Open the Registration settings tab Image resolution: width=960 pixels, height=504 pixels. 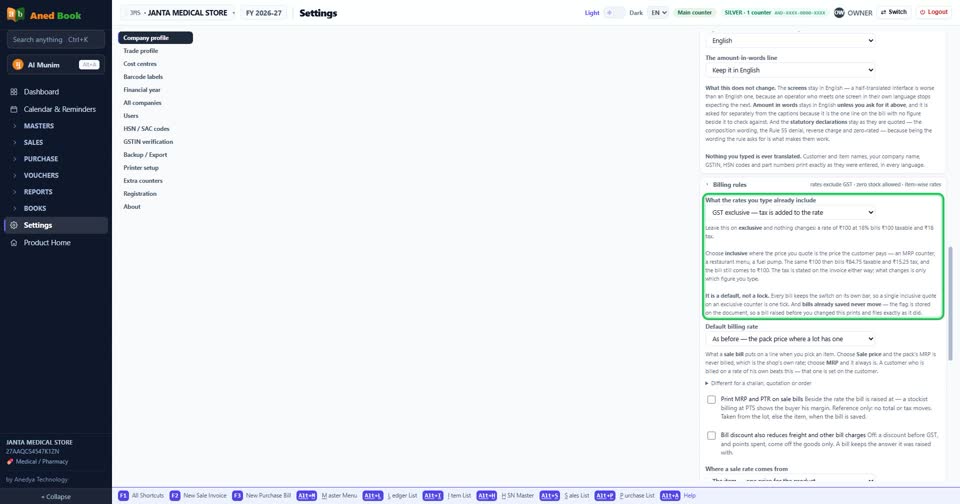point(156,194)
